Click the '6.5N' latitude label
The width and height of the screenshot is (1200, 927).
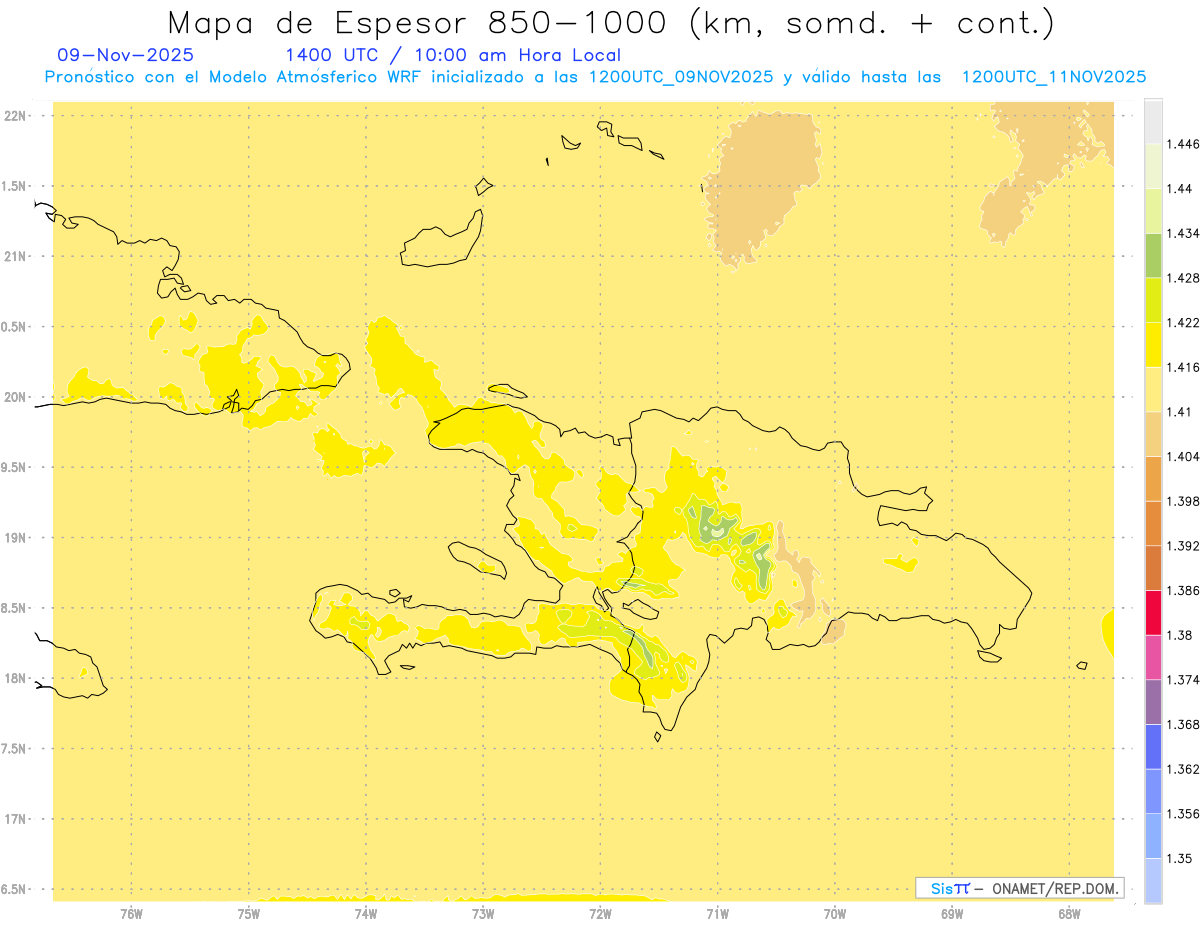point(13,889)
